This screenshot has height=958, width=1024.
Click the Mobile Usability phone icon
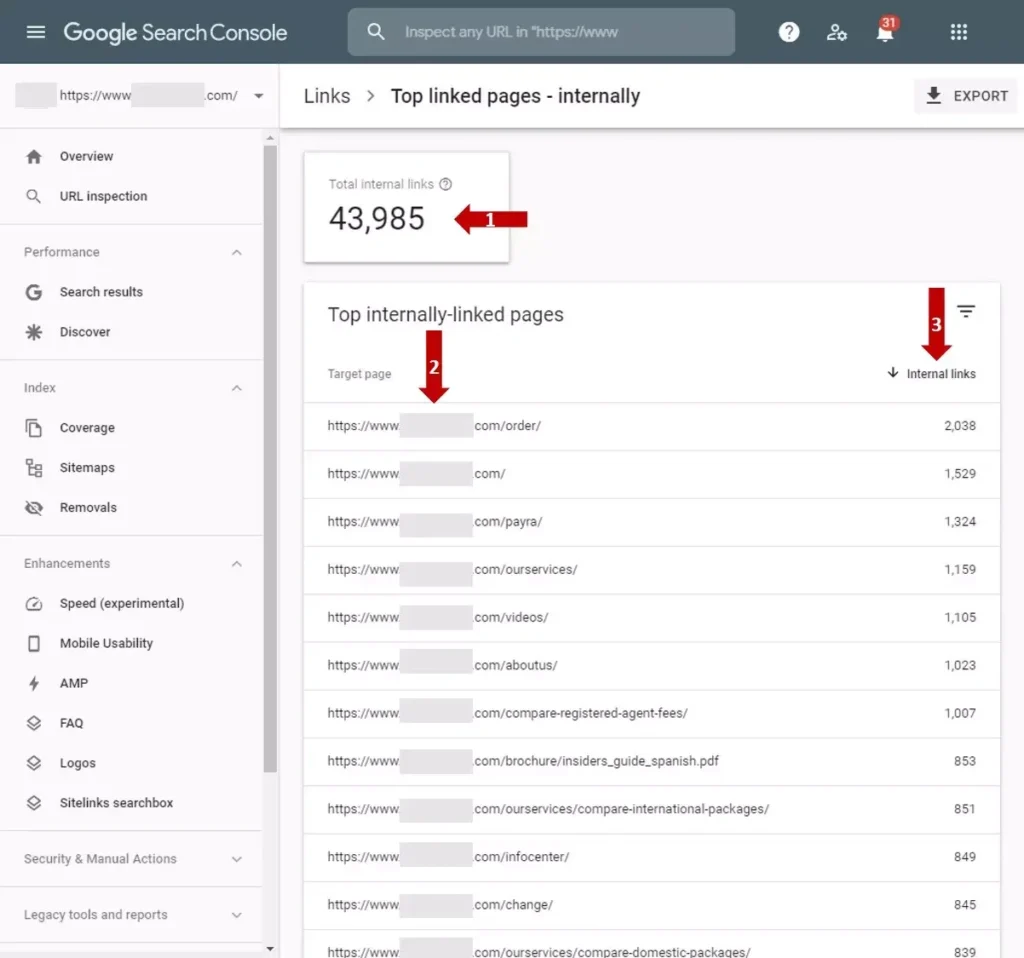(x=34, y=644)
